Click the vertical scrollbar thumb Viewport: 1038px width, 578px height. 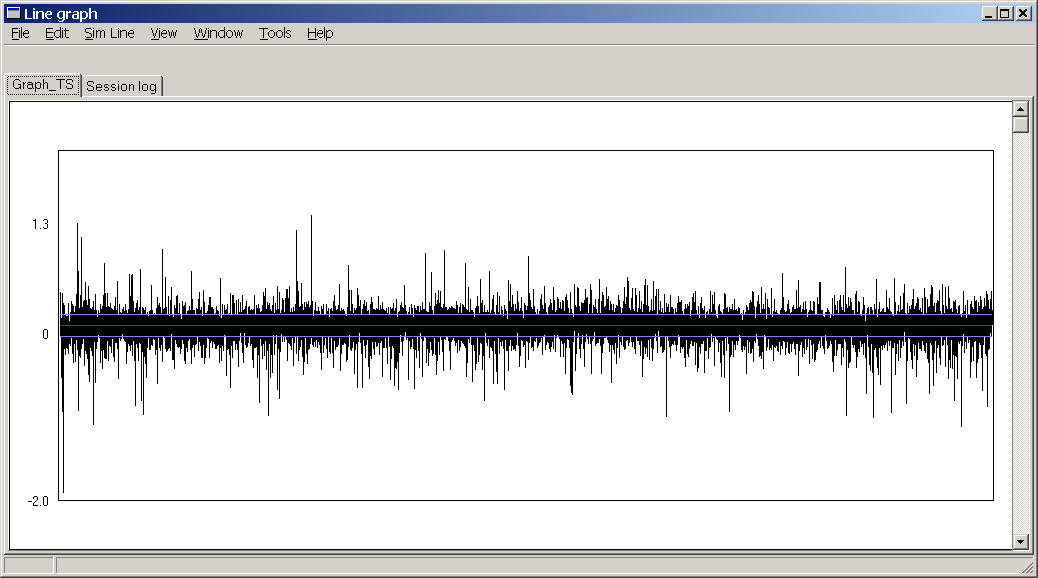1020,126
